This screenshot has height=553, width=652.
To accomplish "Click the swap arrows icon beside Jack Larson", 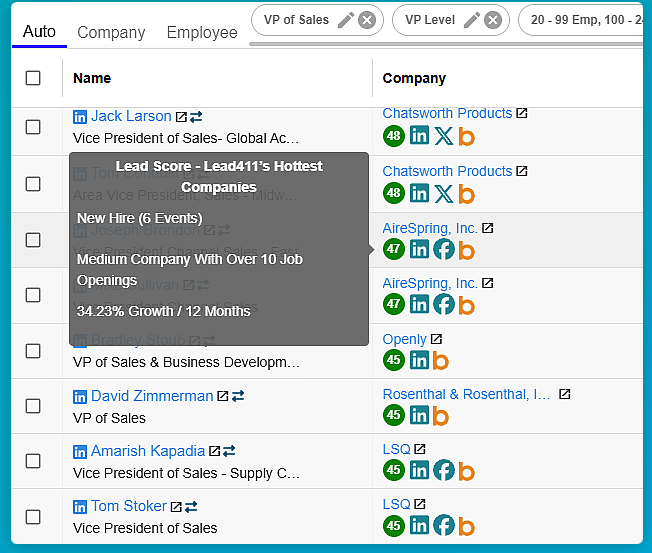I will click(x=196, y=117).
